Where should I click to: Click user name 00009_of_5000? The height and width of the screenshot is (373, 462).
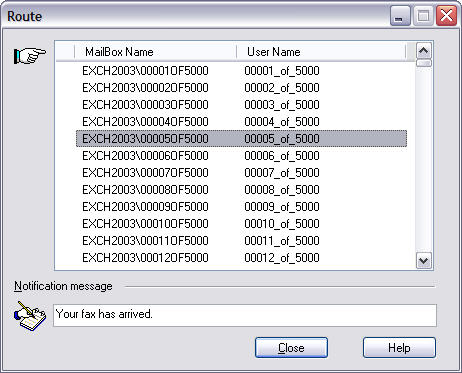[x=282, y=207]
